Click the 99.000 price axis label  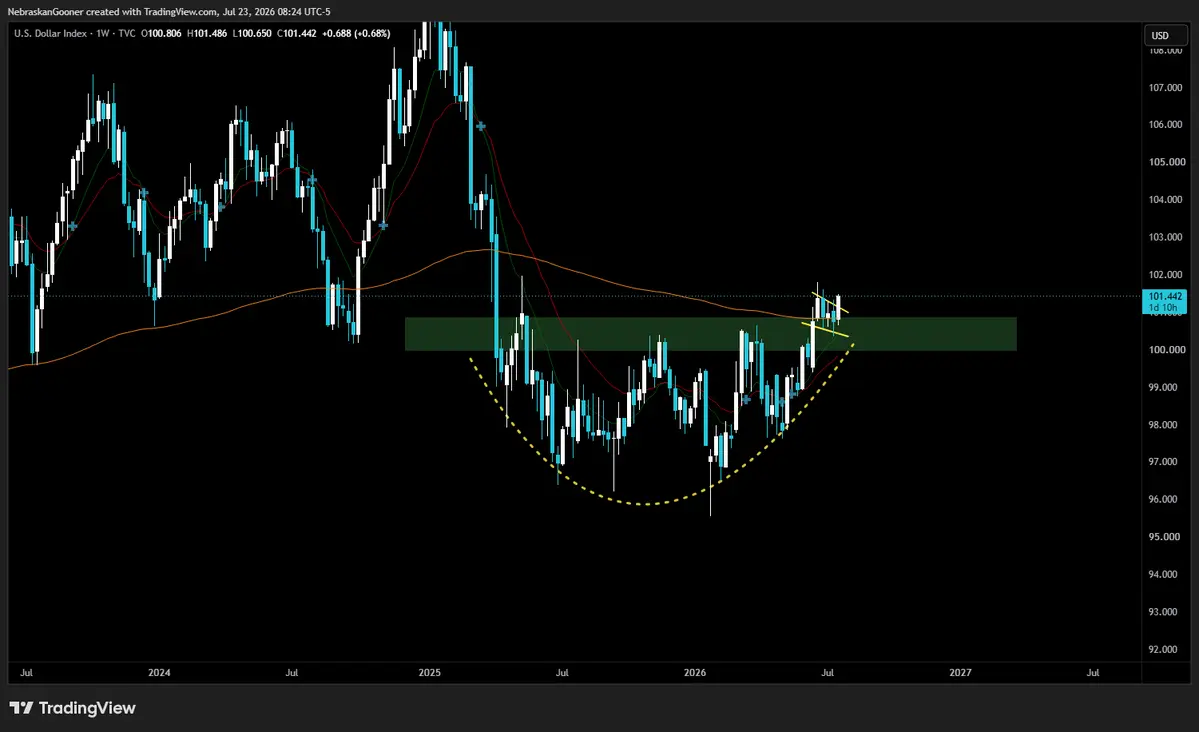pos(1163,388)
